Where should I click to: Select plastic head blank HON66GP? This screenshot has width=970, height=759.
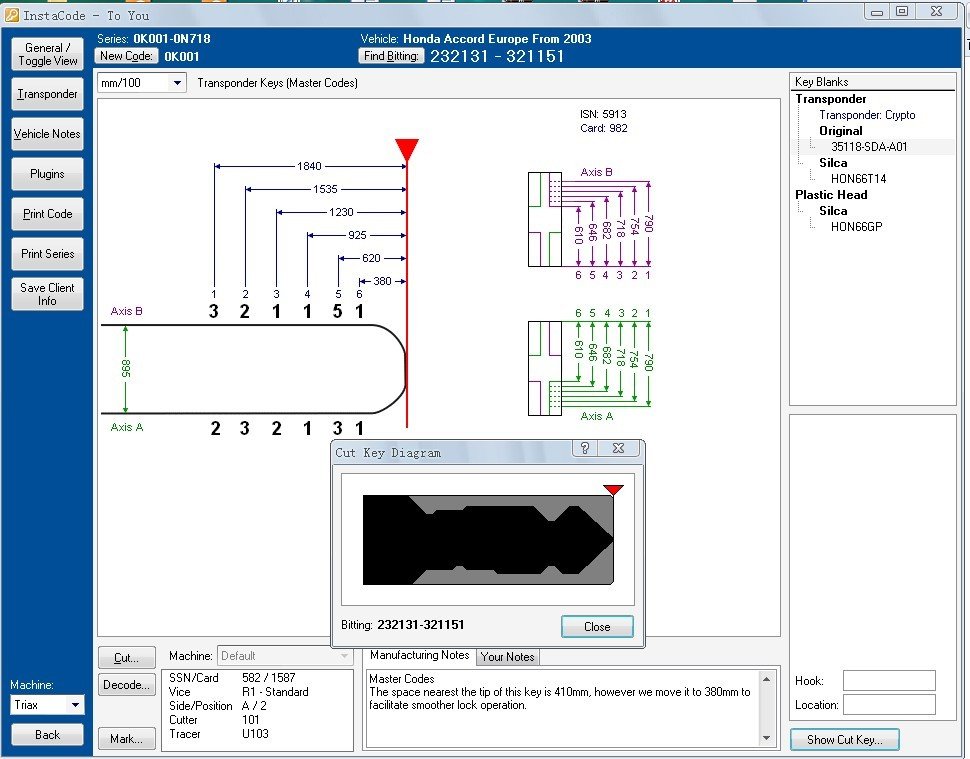(x=856, y=226)
